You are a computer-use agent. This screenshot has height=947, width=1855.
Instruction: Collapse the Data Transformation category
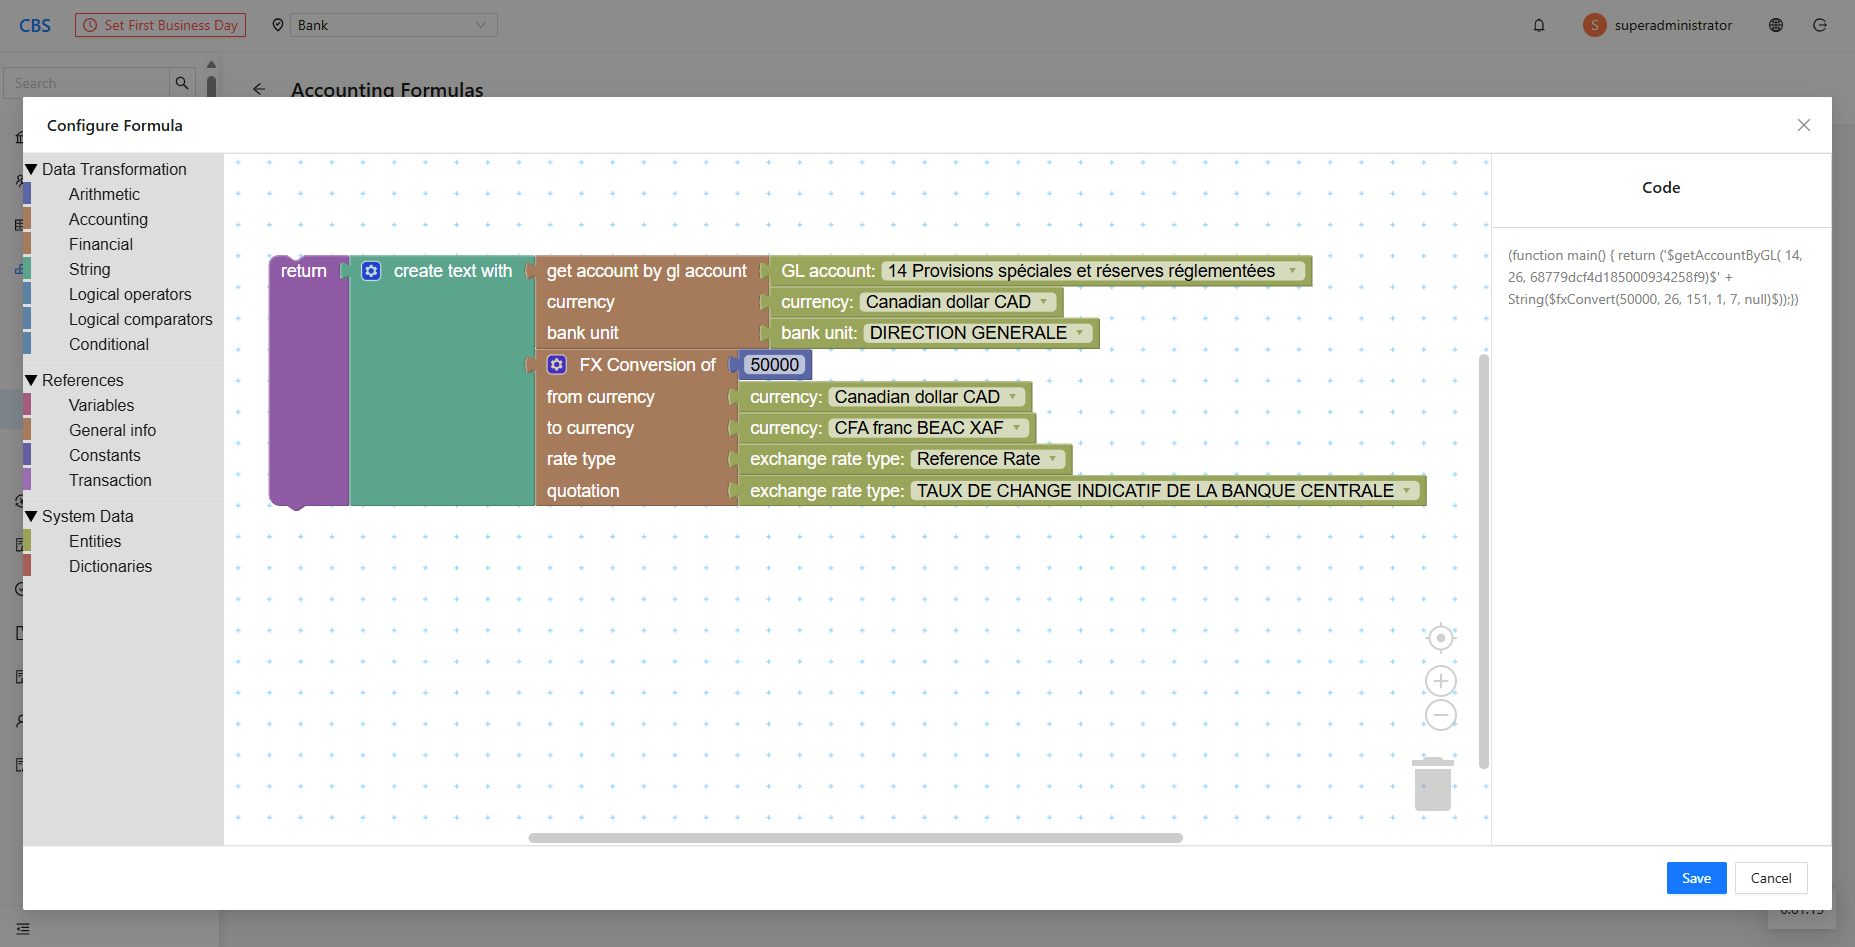[32, 170]
